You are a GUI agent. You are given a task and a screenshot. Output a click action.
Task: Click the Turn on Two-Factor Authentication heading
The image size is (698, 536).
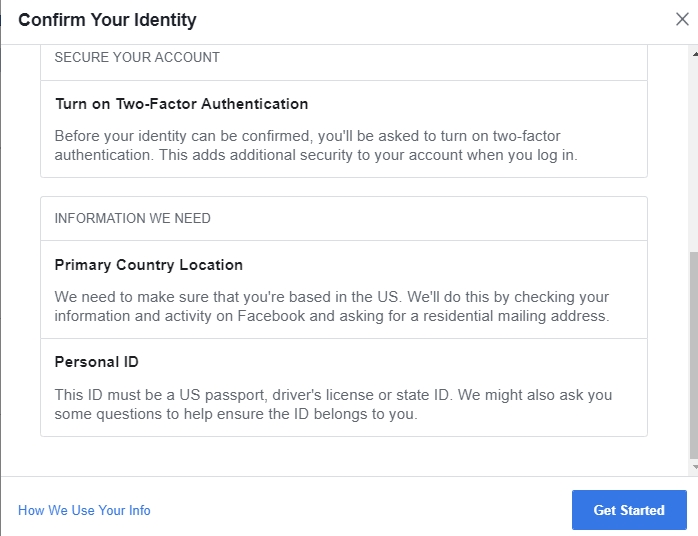click(x=181, y=104)
